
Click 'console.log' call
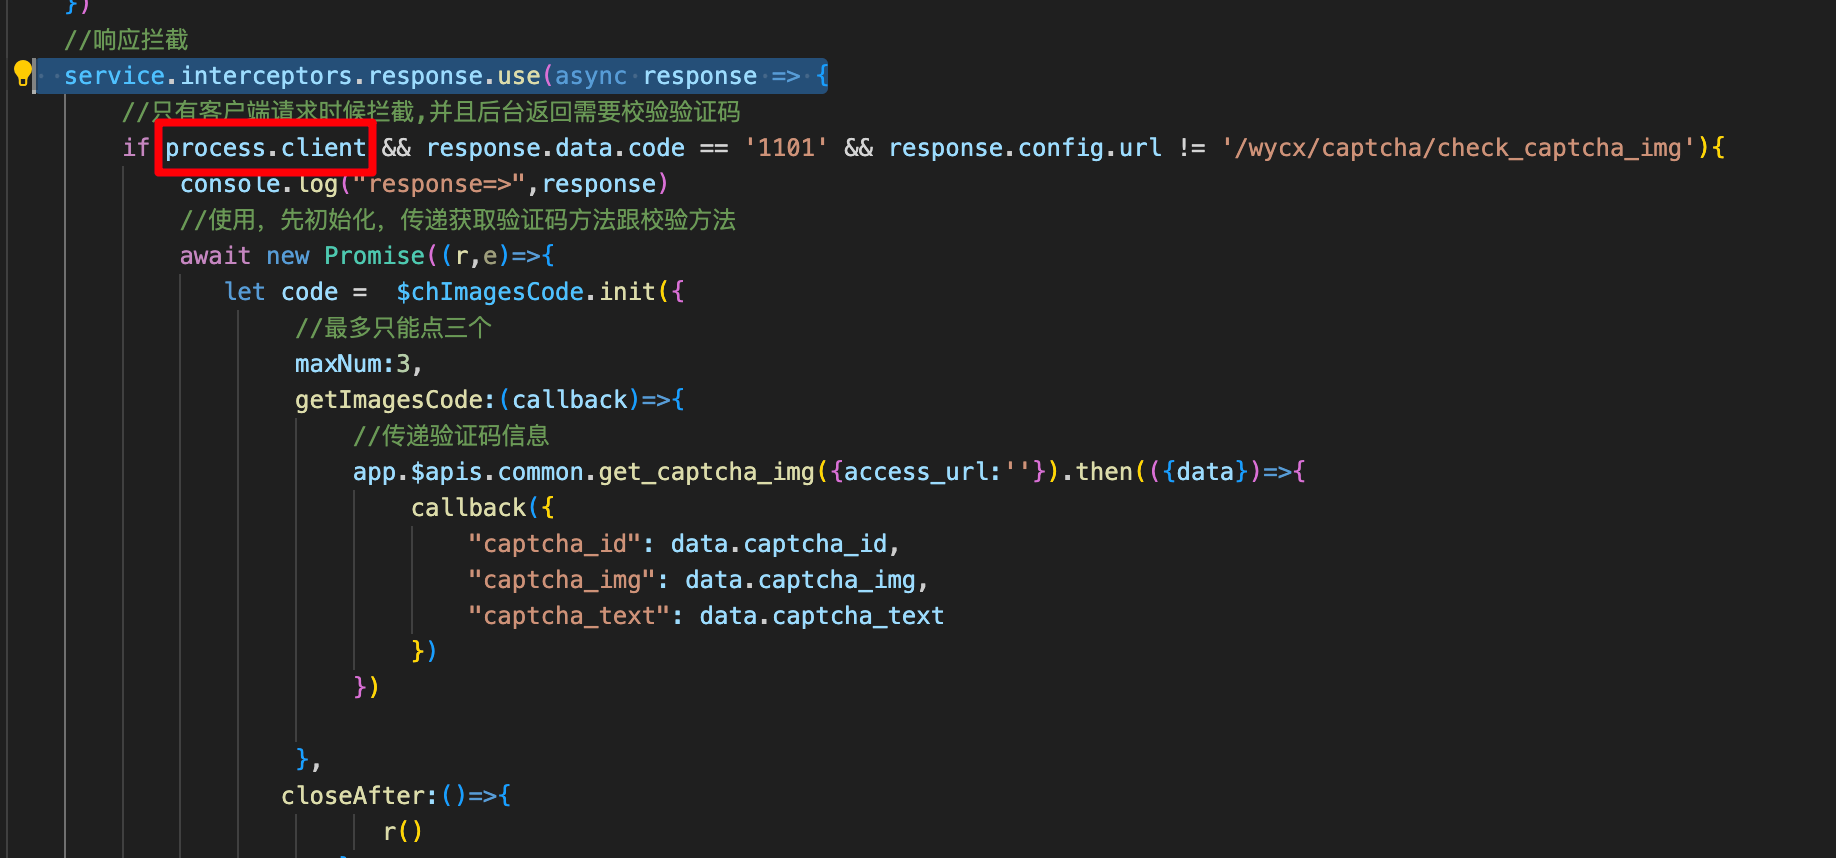pos(259,184)
